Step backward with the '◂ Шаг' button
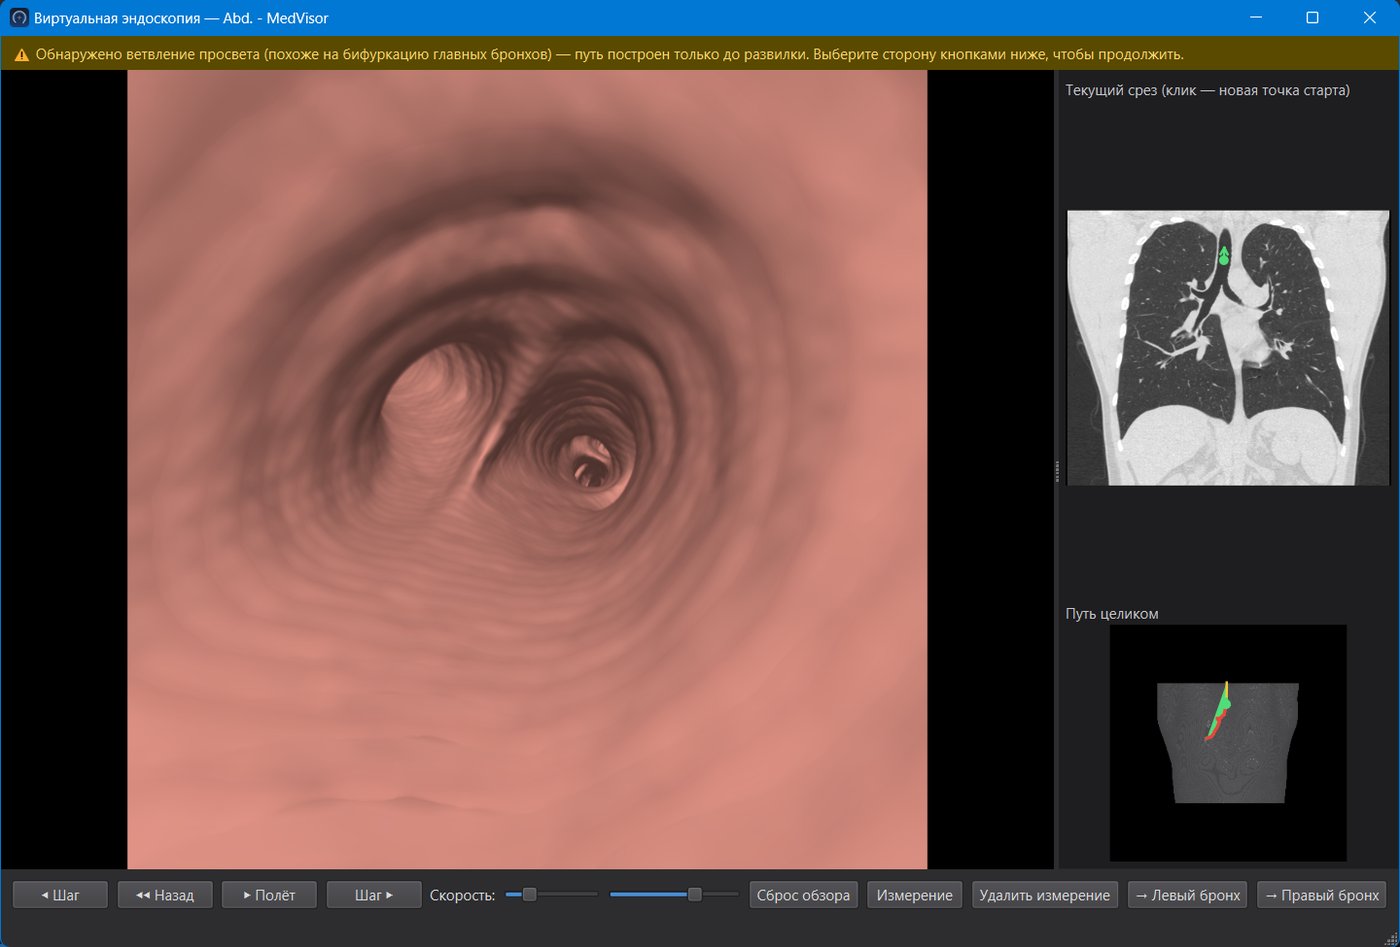 [x=60, y=895]
